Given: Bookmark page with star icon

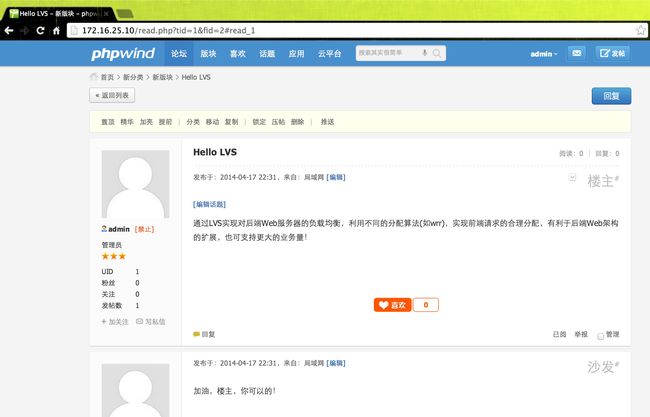Looking at the screenshot, I should point(640,30).
